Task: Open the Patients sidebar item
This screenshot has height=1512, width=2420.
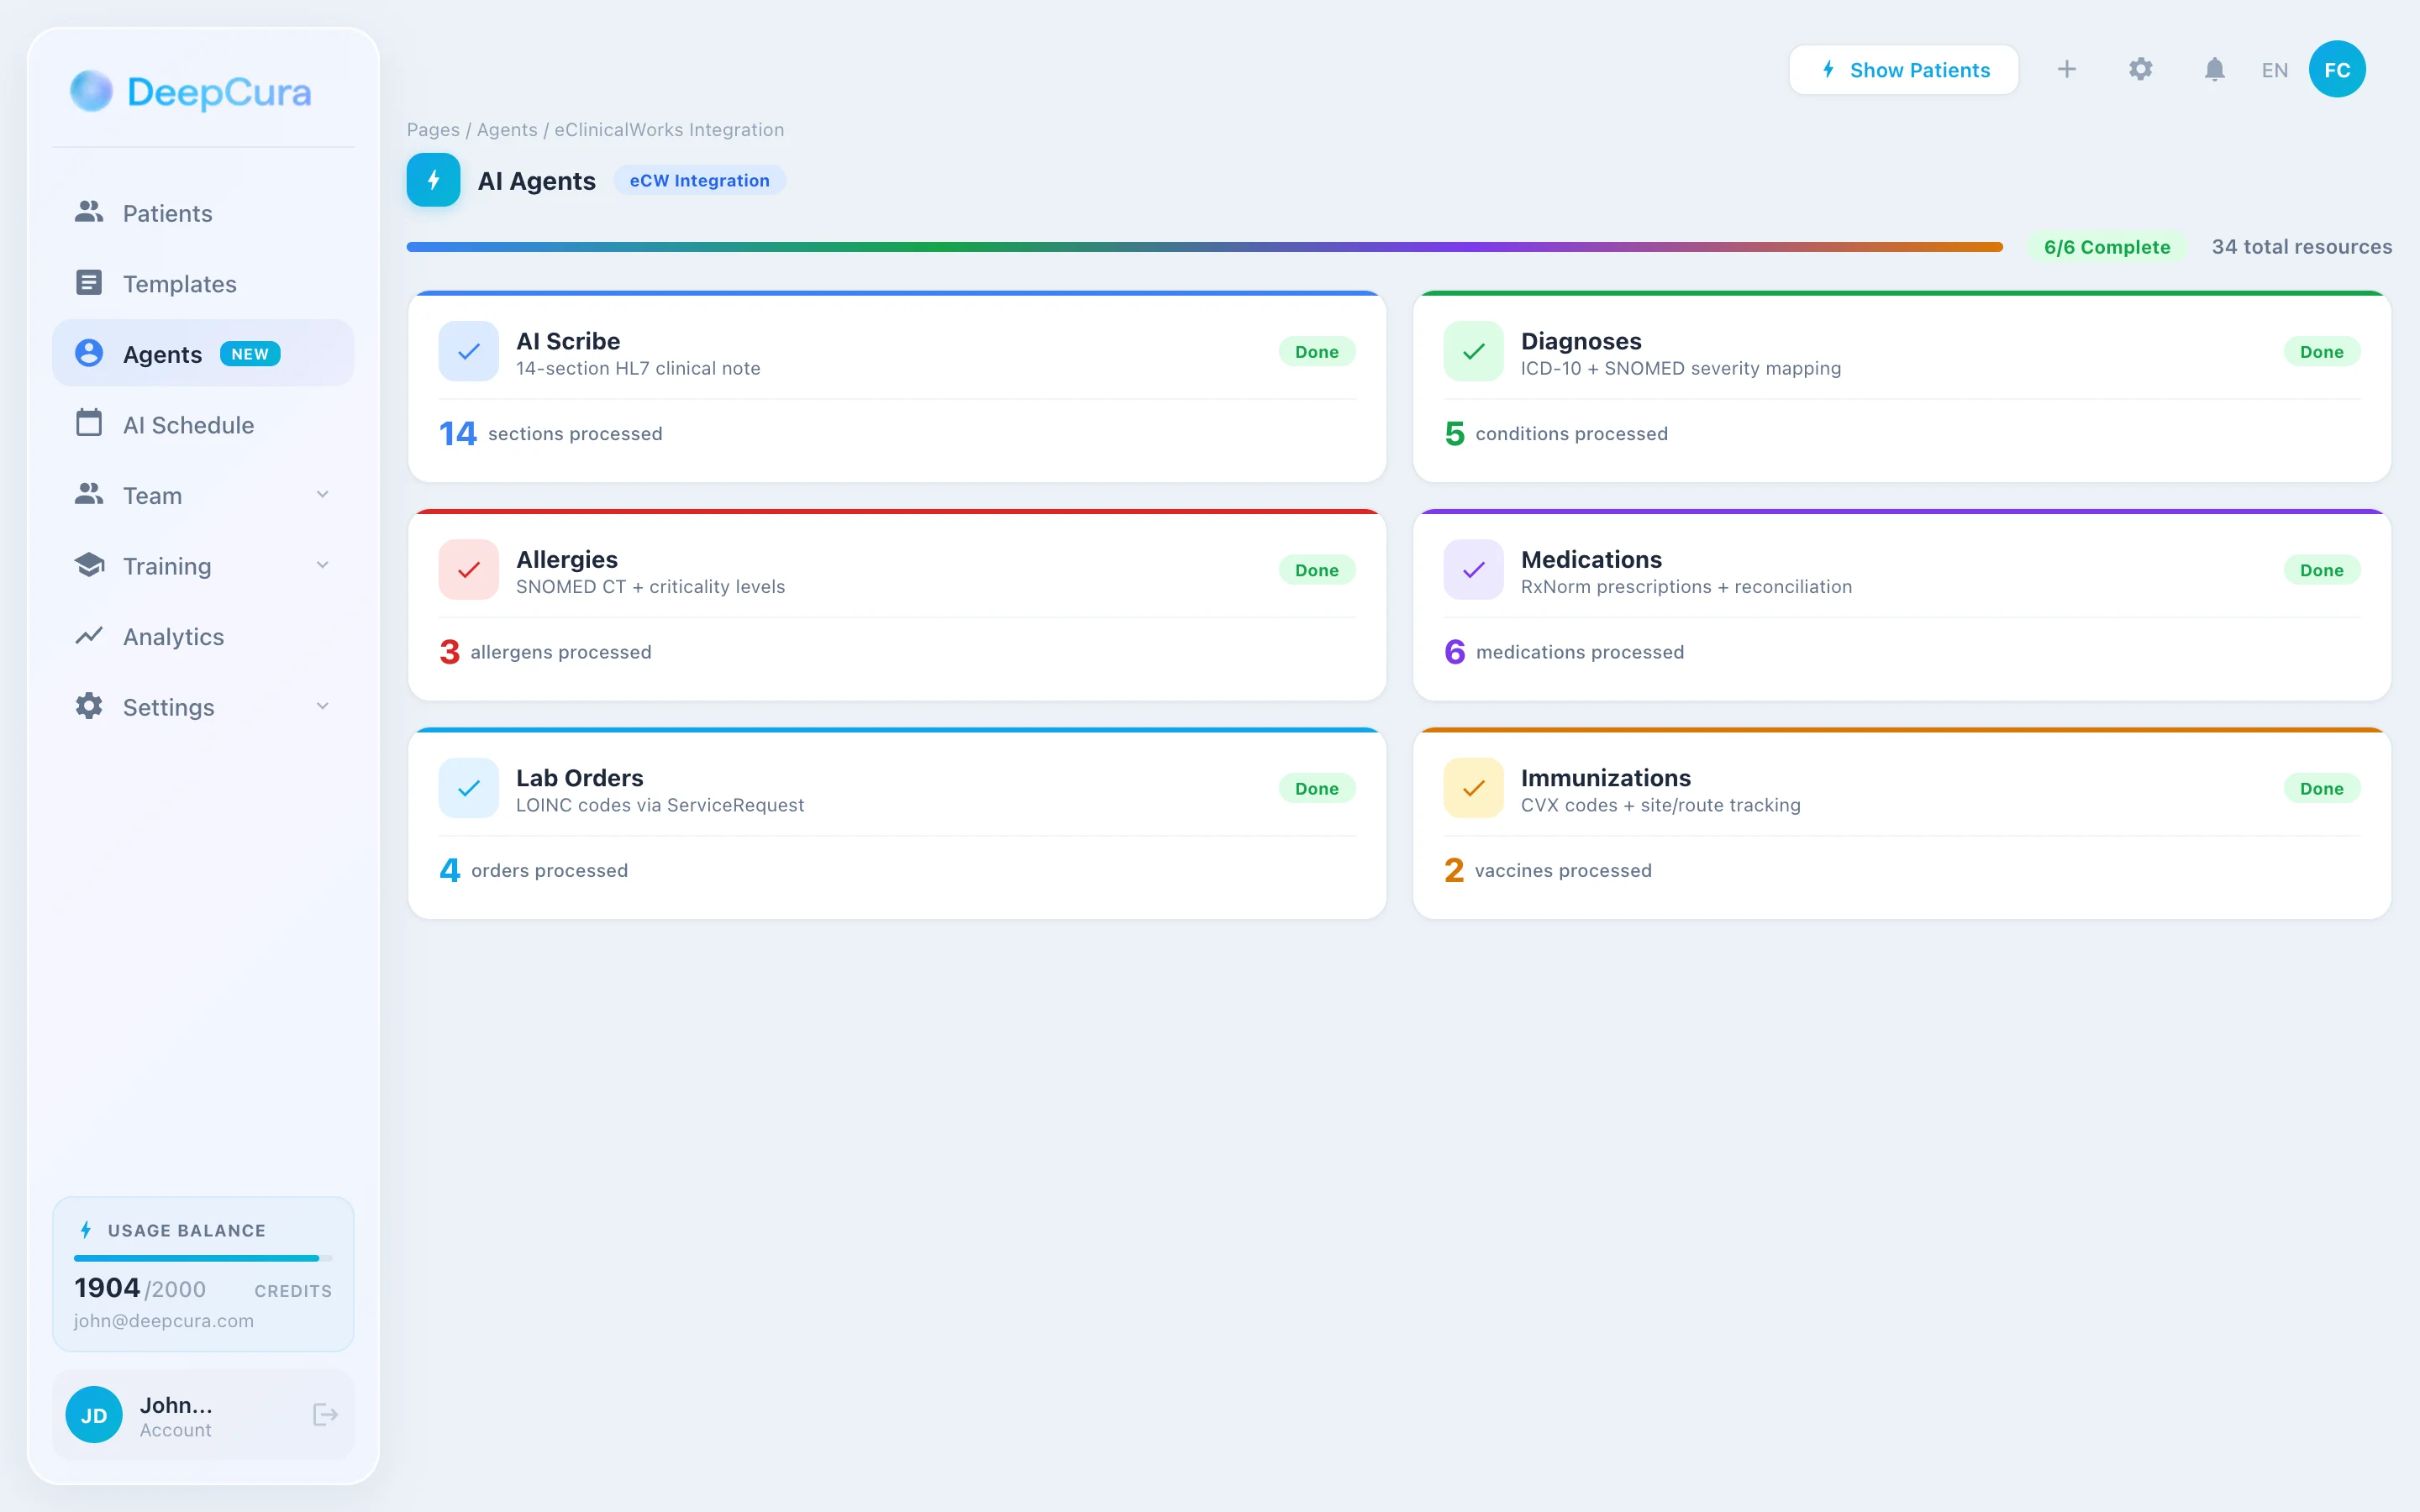Action: click(167, 213)
